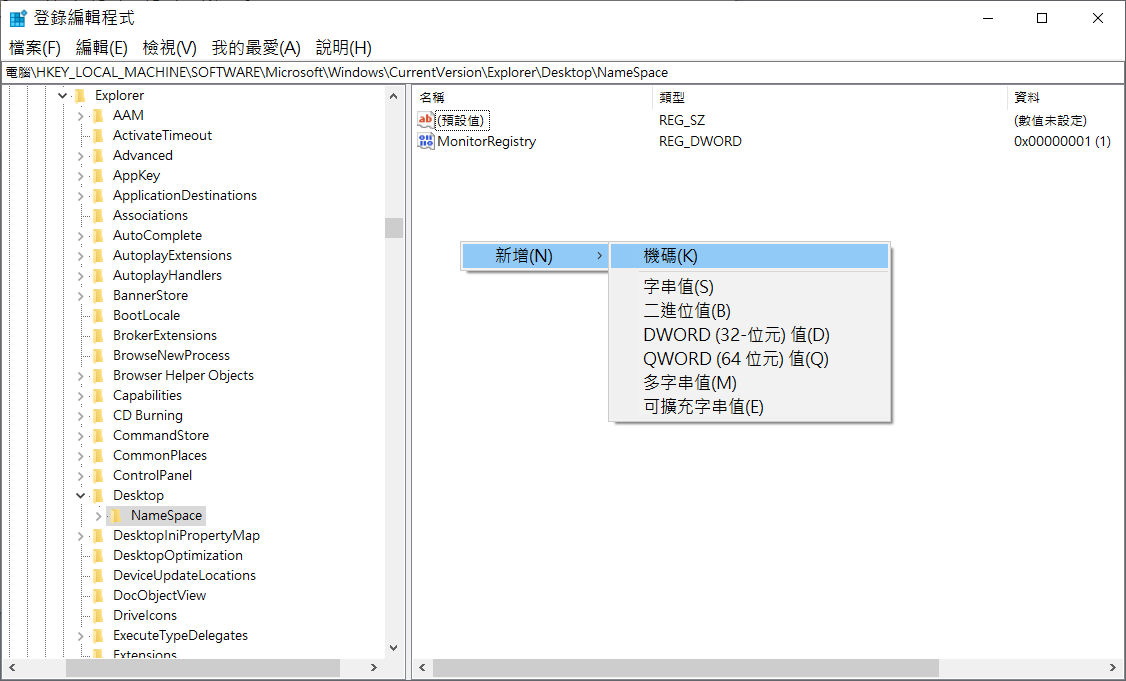Viewport: 1126px width, 681px height.
Task: Collapse the Desktop tree node
Action: pos(80,496)
